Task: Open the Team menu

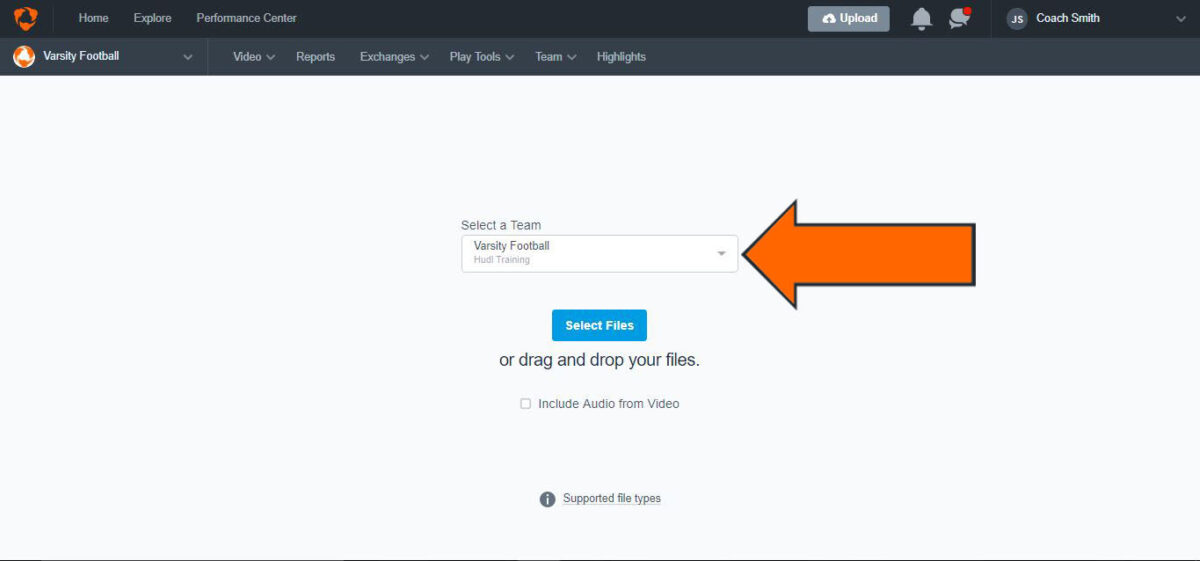Action: tap(556, 57)
